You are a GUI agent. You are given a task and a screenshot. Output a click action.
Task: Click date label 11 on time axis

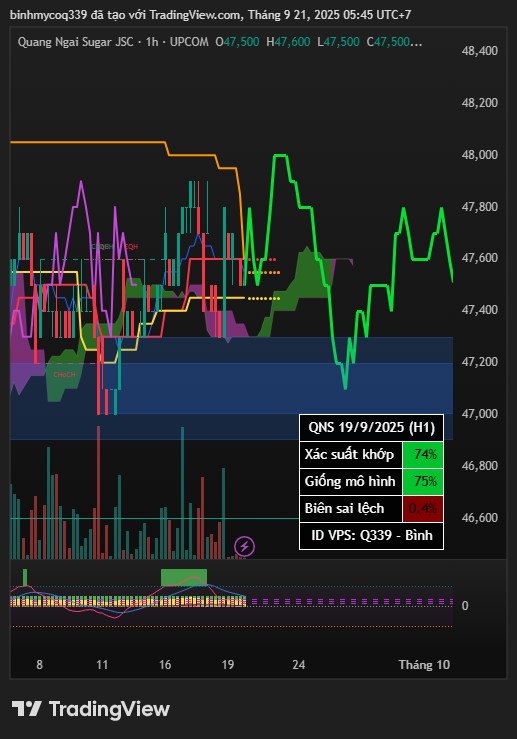click(x=102, y=665)
